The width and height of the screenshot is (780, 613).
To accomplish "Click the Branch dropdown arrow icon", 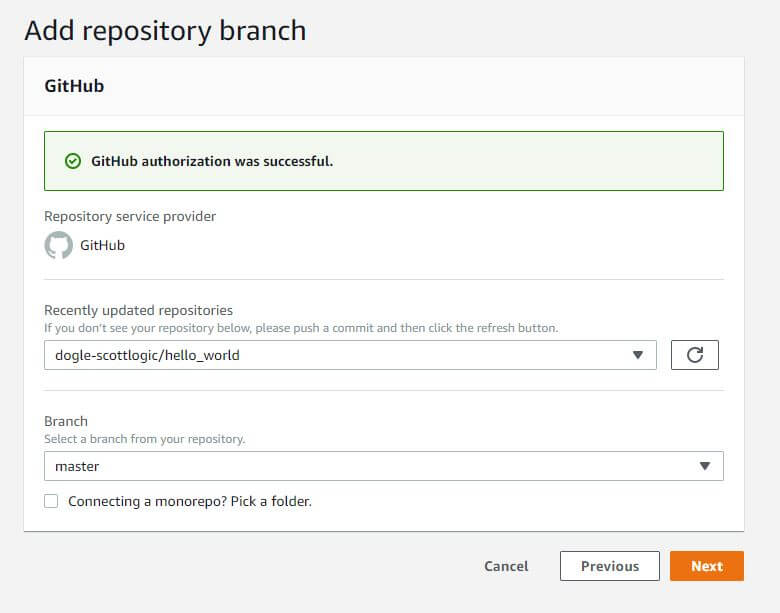I will [x=705, y=466].
